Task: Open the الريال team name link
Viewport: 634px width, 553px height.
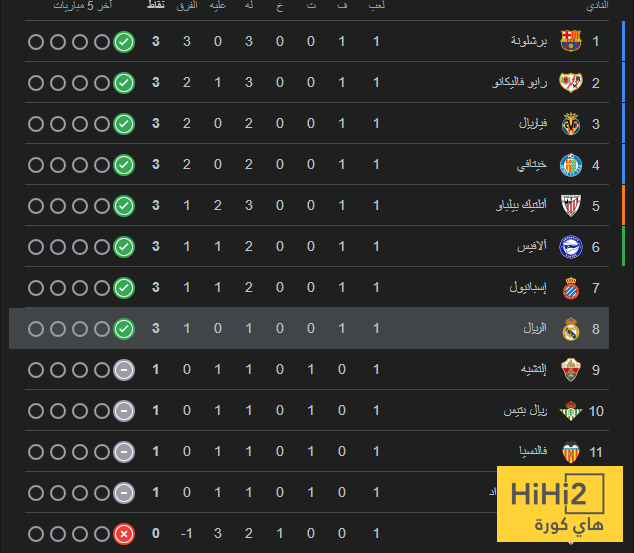Action: [x=535, y=329]
